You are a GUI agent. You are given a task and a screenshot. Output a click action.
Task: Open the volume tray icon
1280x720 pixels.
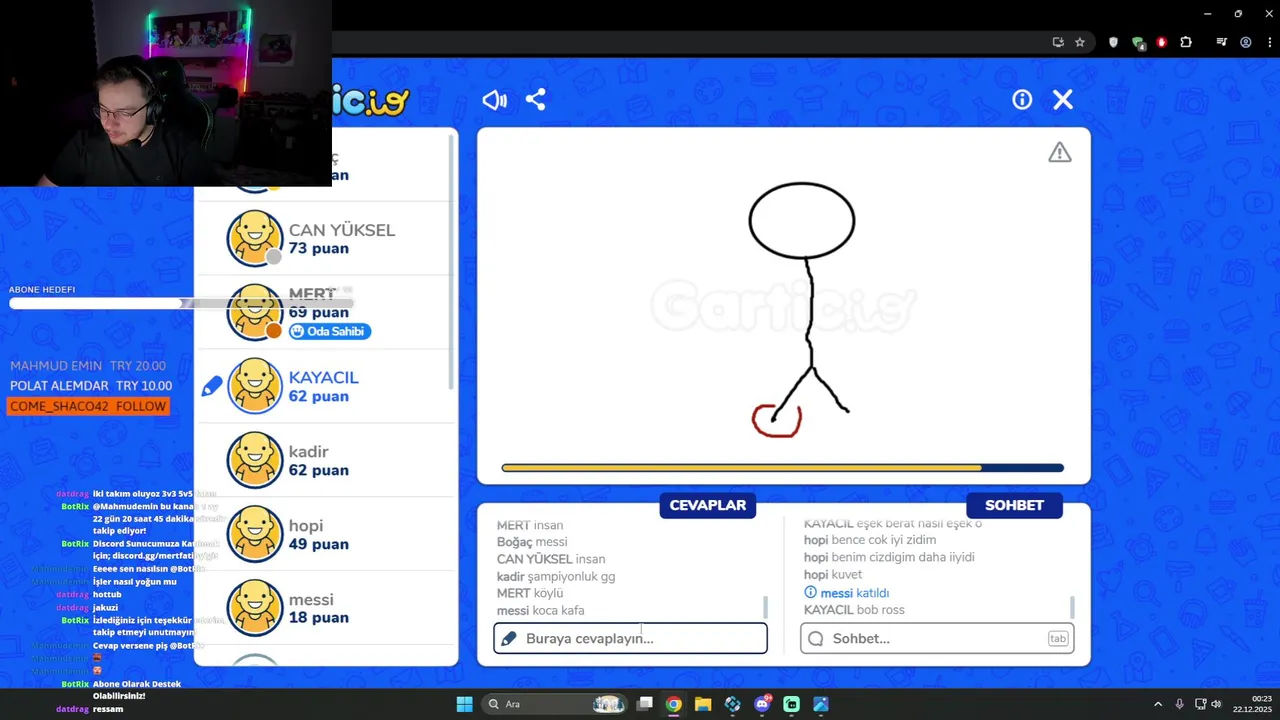click(x=1217, y=704)
